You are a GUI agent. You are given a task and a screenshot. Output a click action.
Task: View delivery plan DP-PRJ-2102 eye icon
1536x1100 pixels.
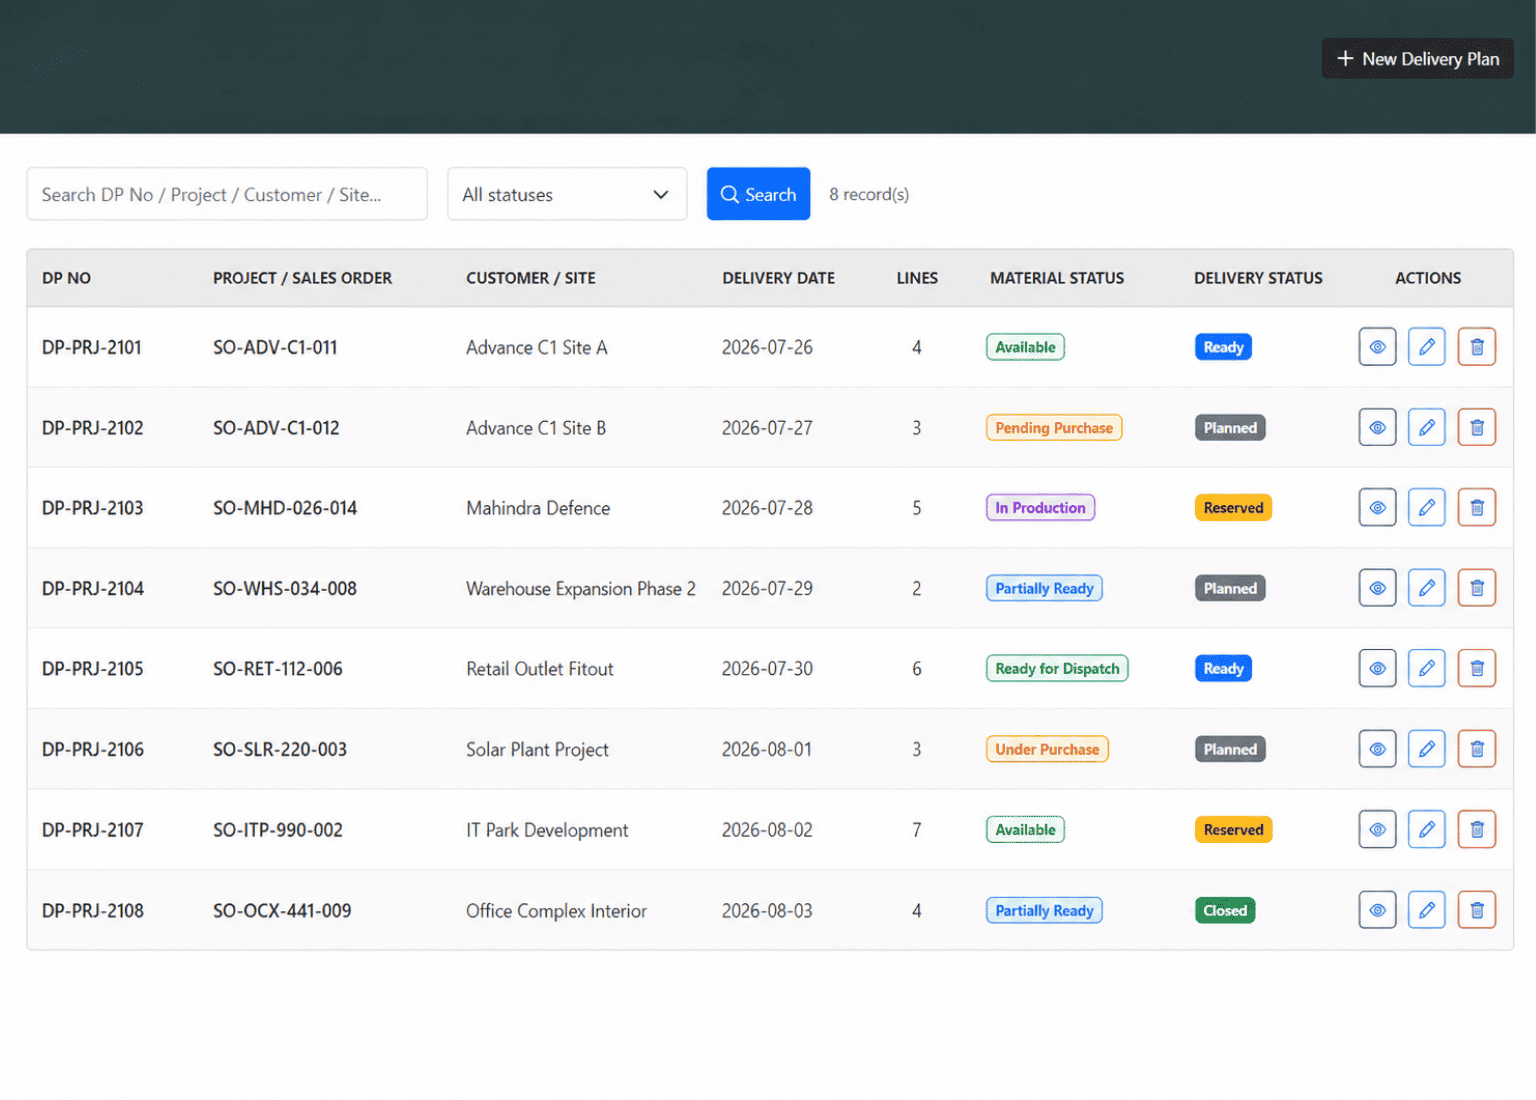coord(1377,427)
